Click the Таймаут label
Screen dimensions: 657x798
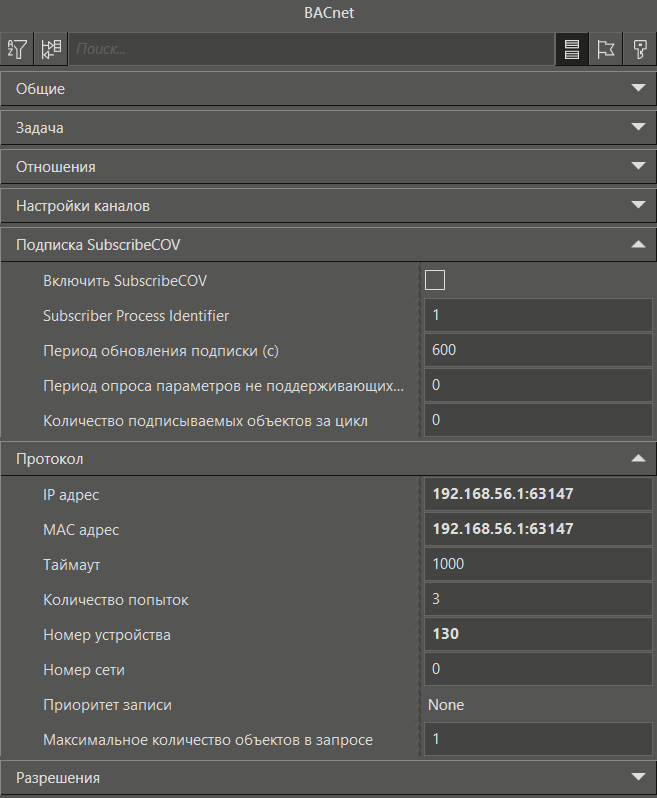pyautogui.click(x=71, y=565)
